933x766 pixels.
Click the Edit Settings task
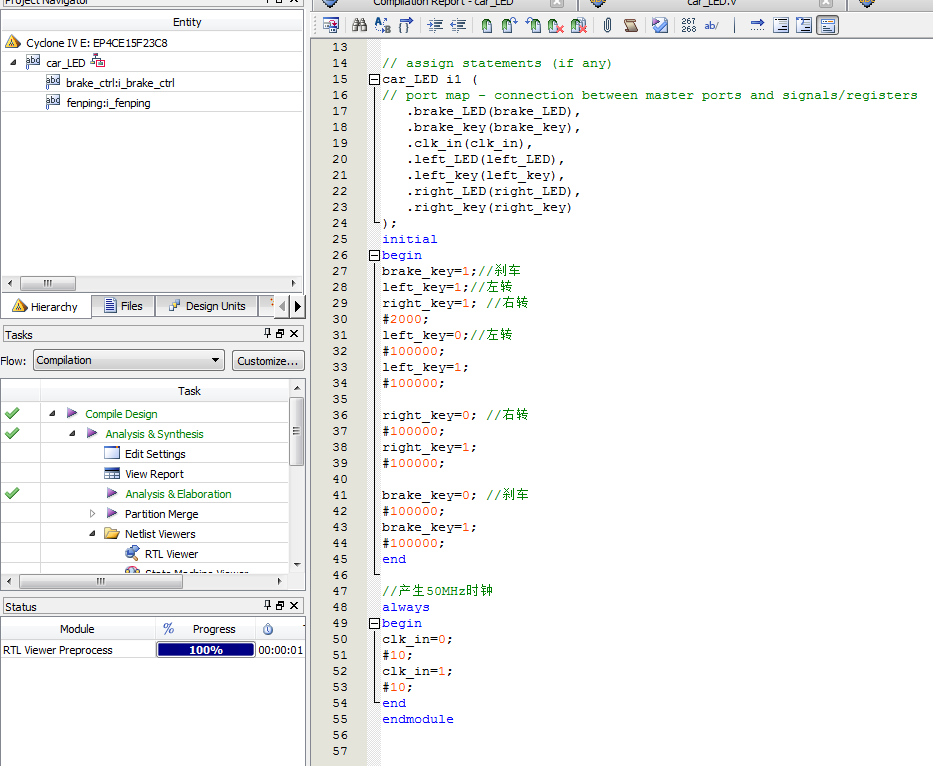pyautogui.click(x=155, y=454)
